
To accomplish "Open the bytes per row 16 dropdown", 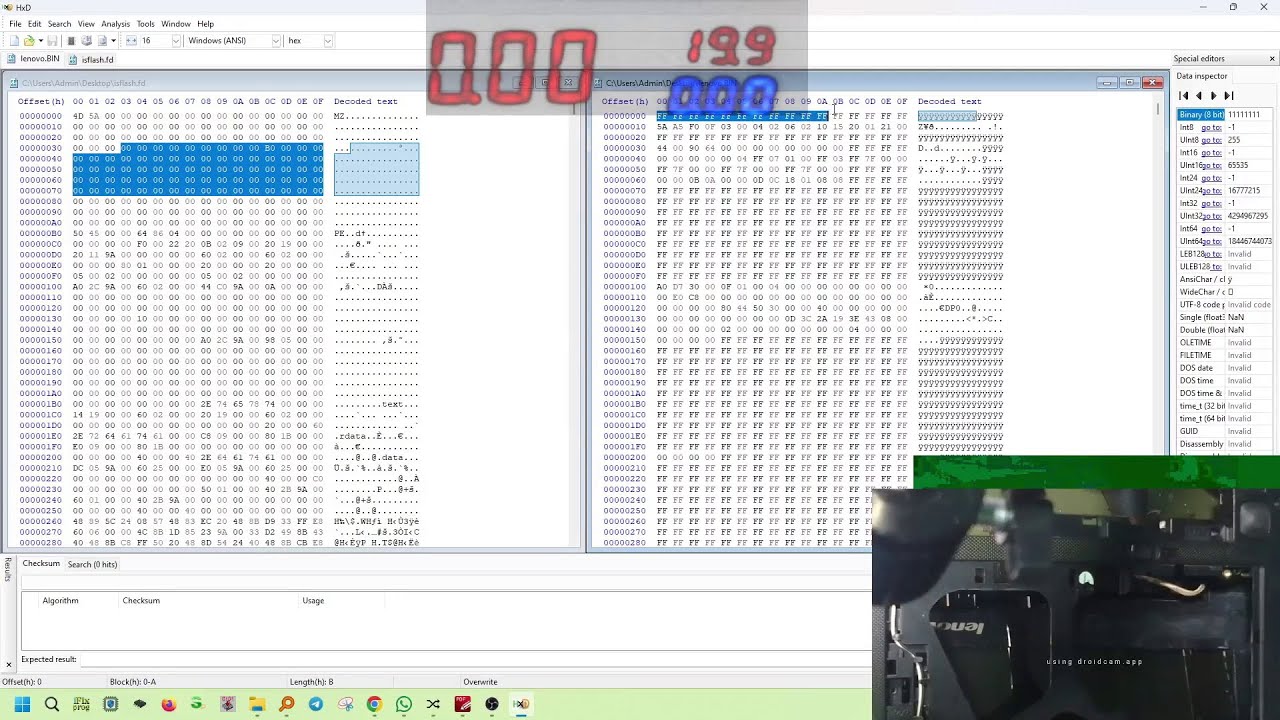I will coord(176,41).
